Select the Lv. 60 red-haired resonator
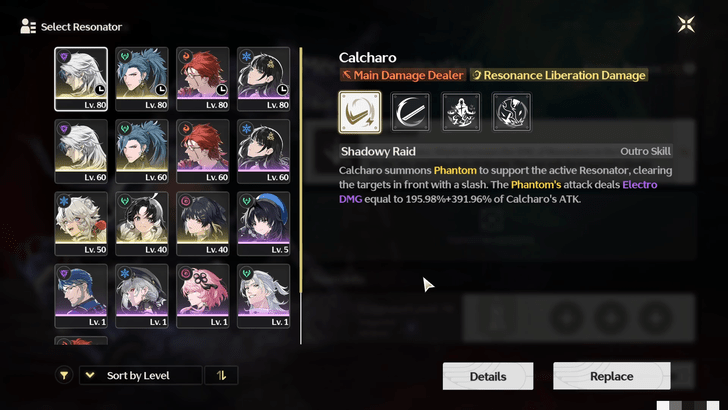 point(202,151)
